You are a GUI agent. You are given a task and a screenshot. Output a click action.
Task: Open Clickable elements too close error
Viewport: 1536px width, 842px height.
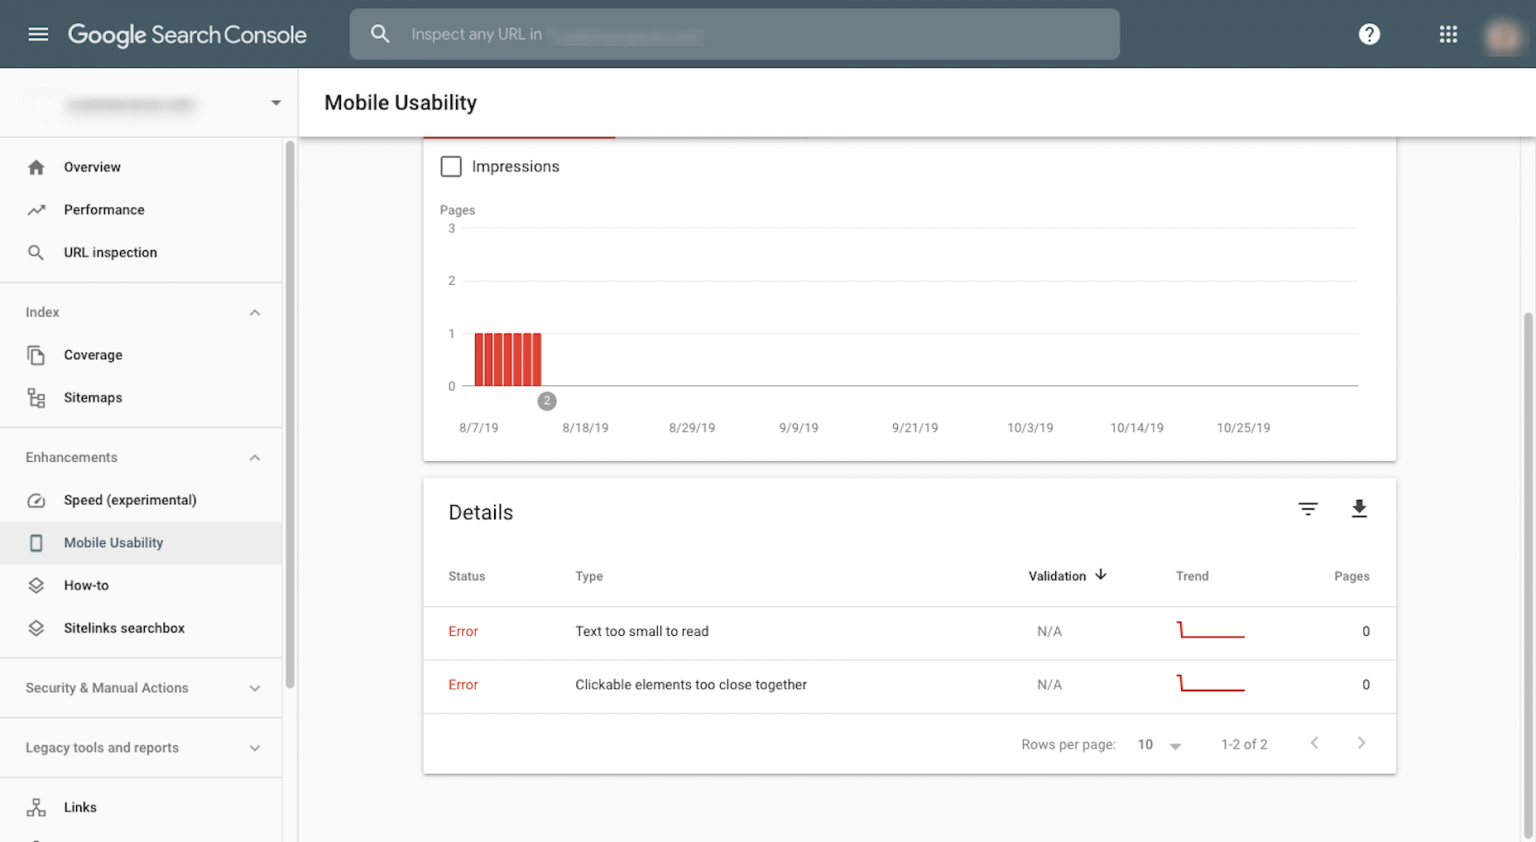(691, 685)
